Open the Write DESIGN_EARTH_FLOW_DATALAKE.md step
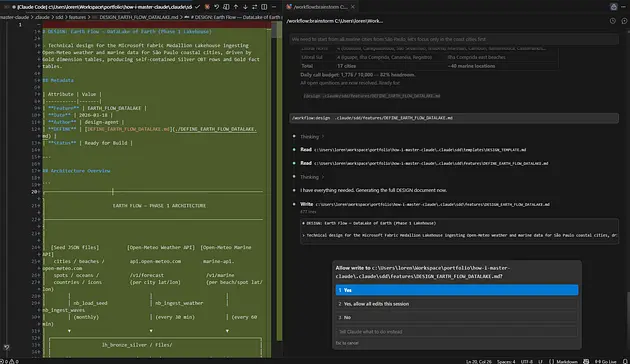Viewport: 630px width, 364px height. coord(425,204)
